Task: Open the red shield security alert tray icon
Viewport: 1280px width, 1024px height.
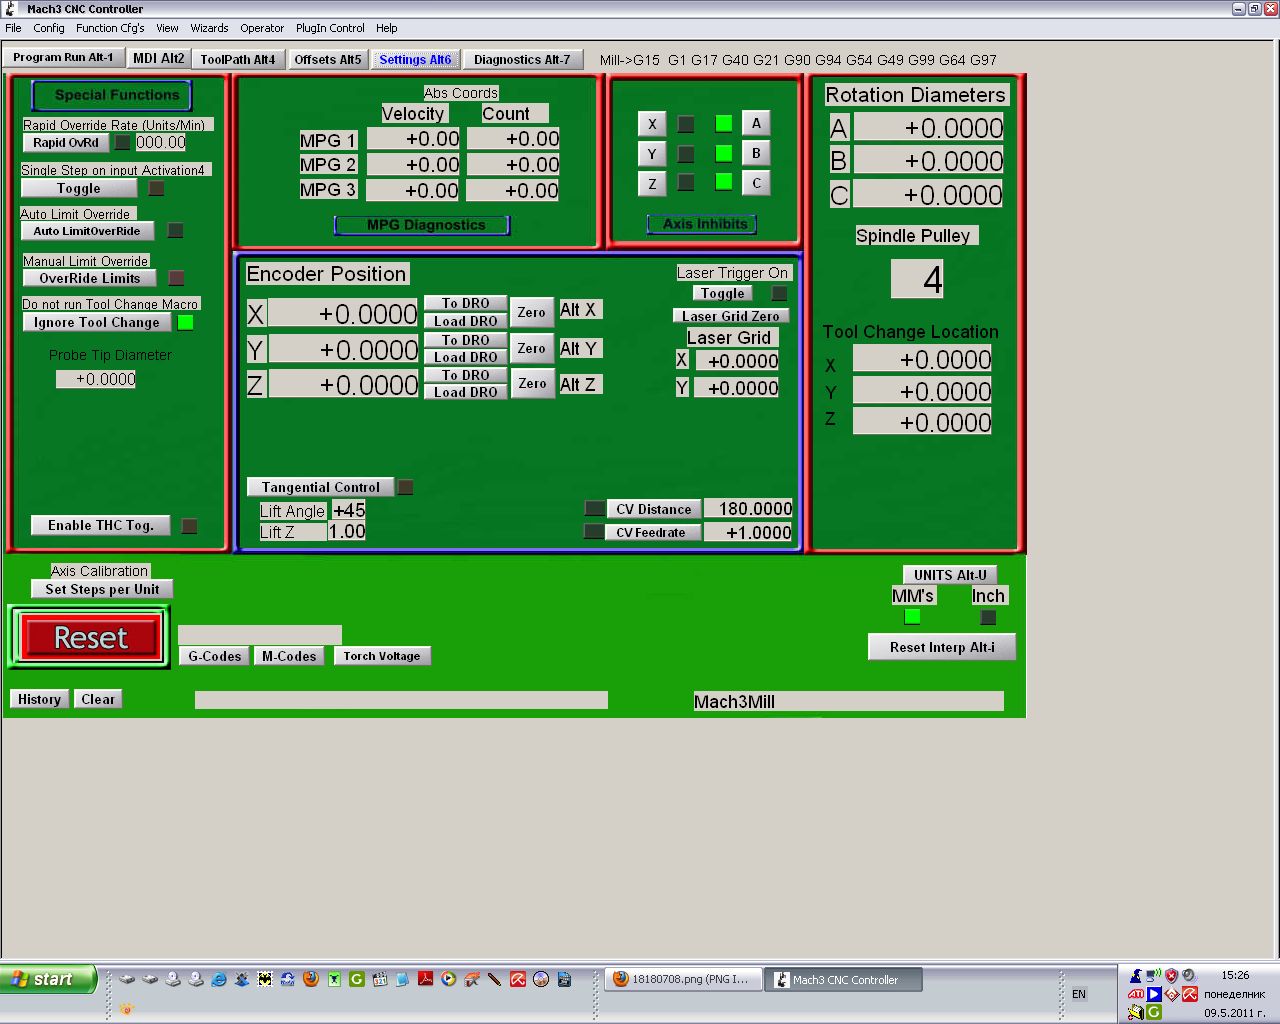Action: pos(1171,975)
